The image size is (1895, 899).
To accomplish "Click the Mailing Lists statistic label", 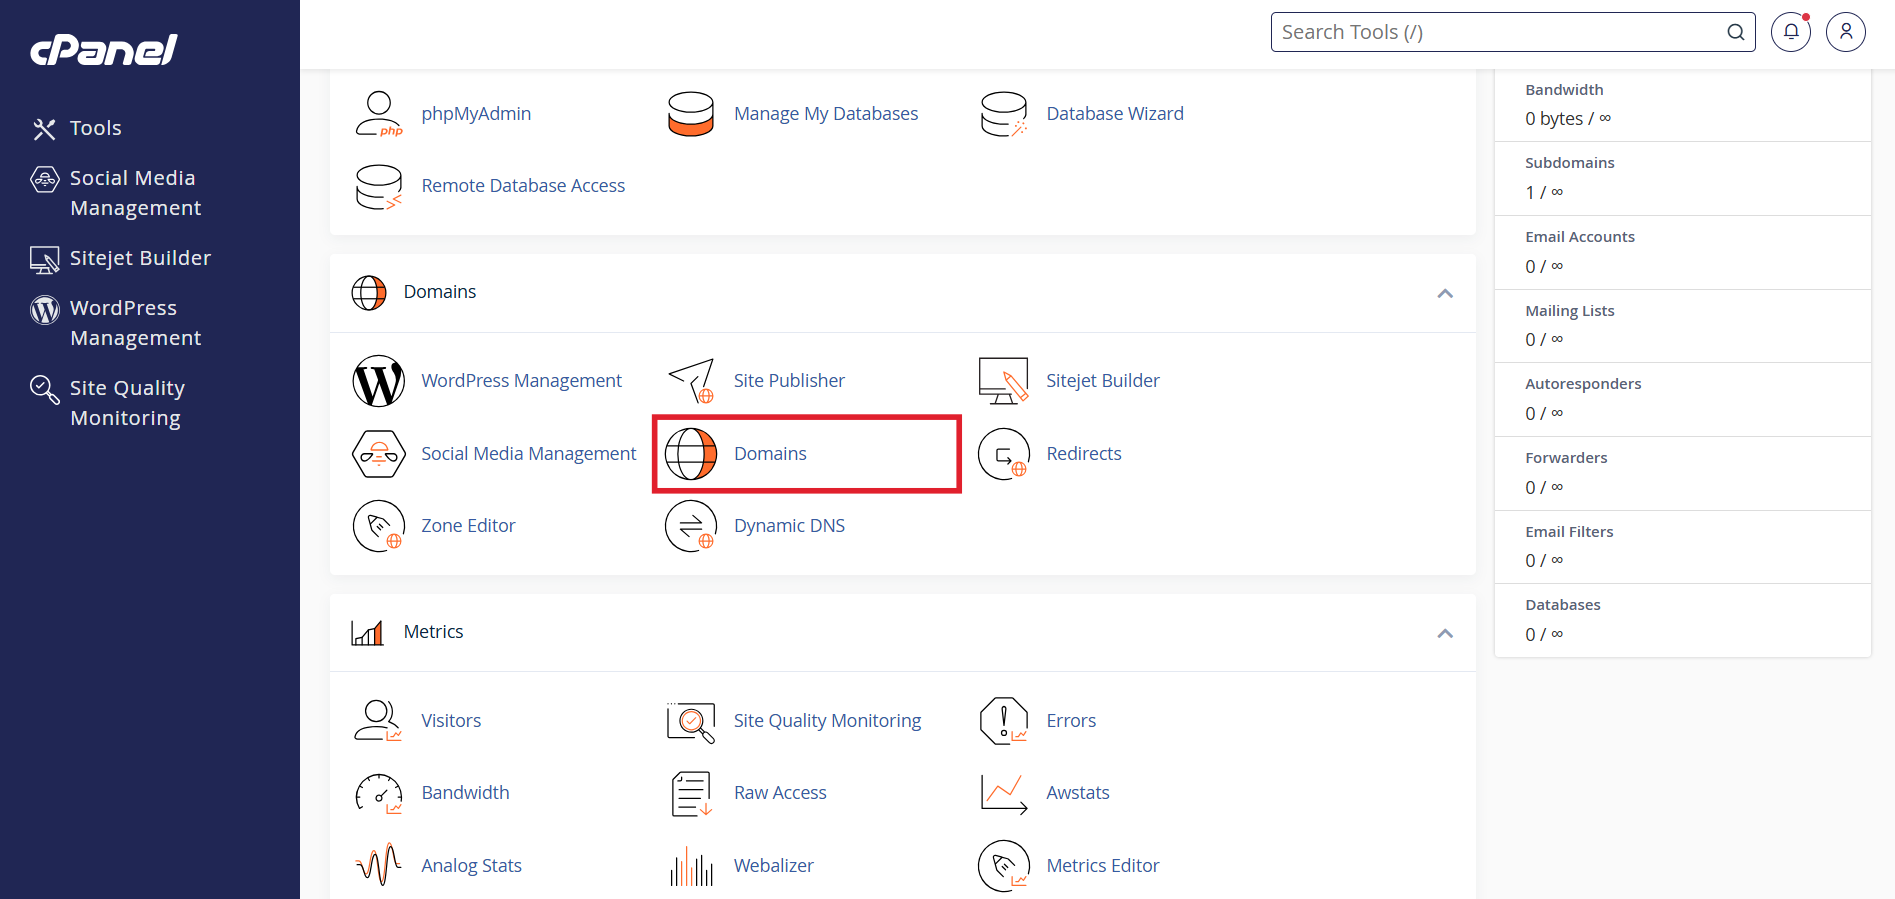I will [1569, 311].
